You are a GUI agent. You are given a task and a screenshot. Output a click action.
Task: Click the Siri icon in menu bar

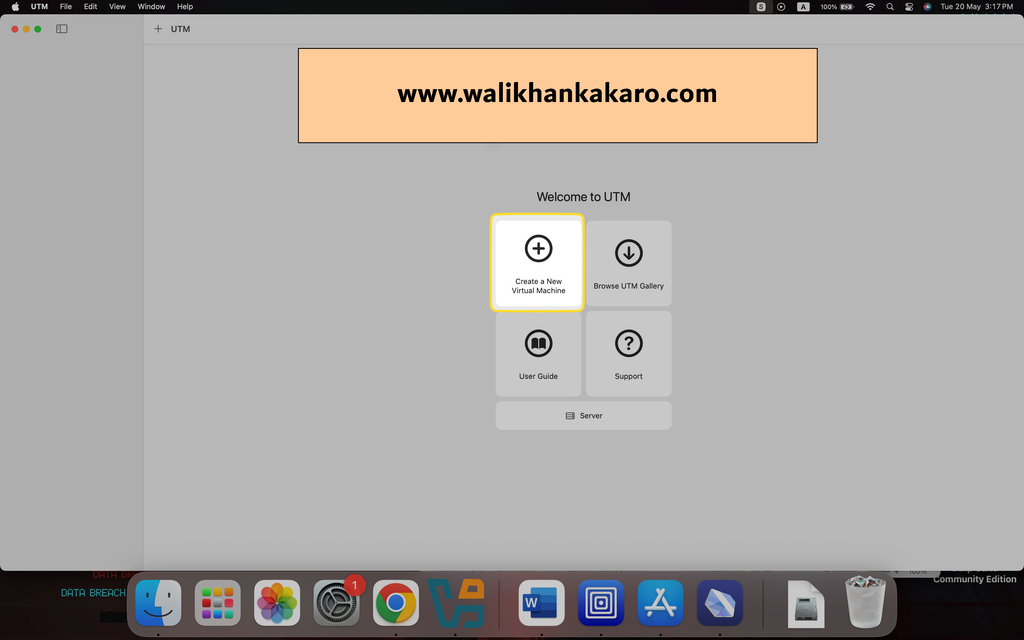tap(927, 7)
